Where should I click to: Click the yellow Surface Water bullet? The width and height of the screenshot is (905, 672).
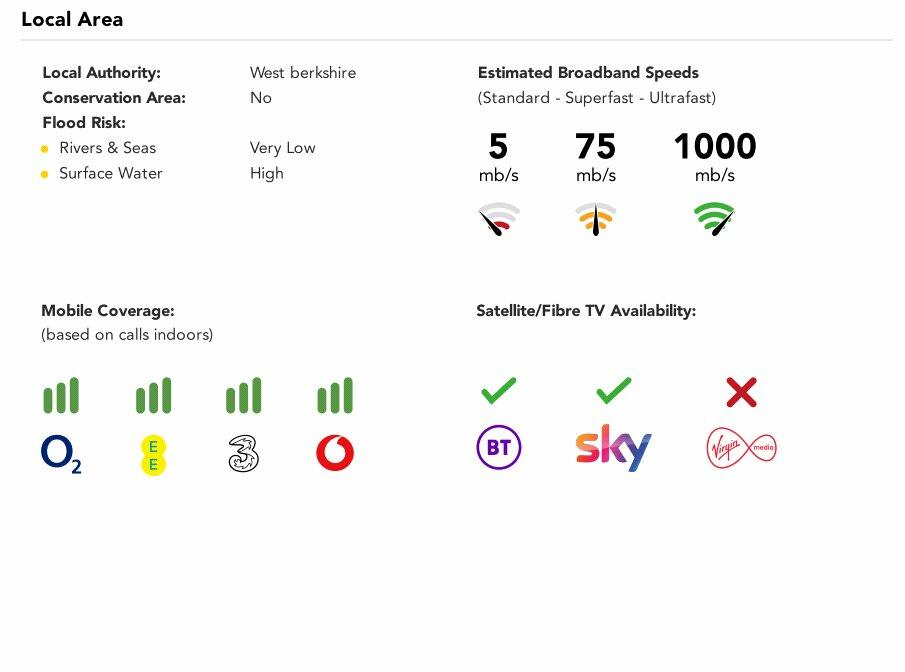click(45, 174)
